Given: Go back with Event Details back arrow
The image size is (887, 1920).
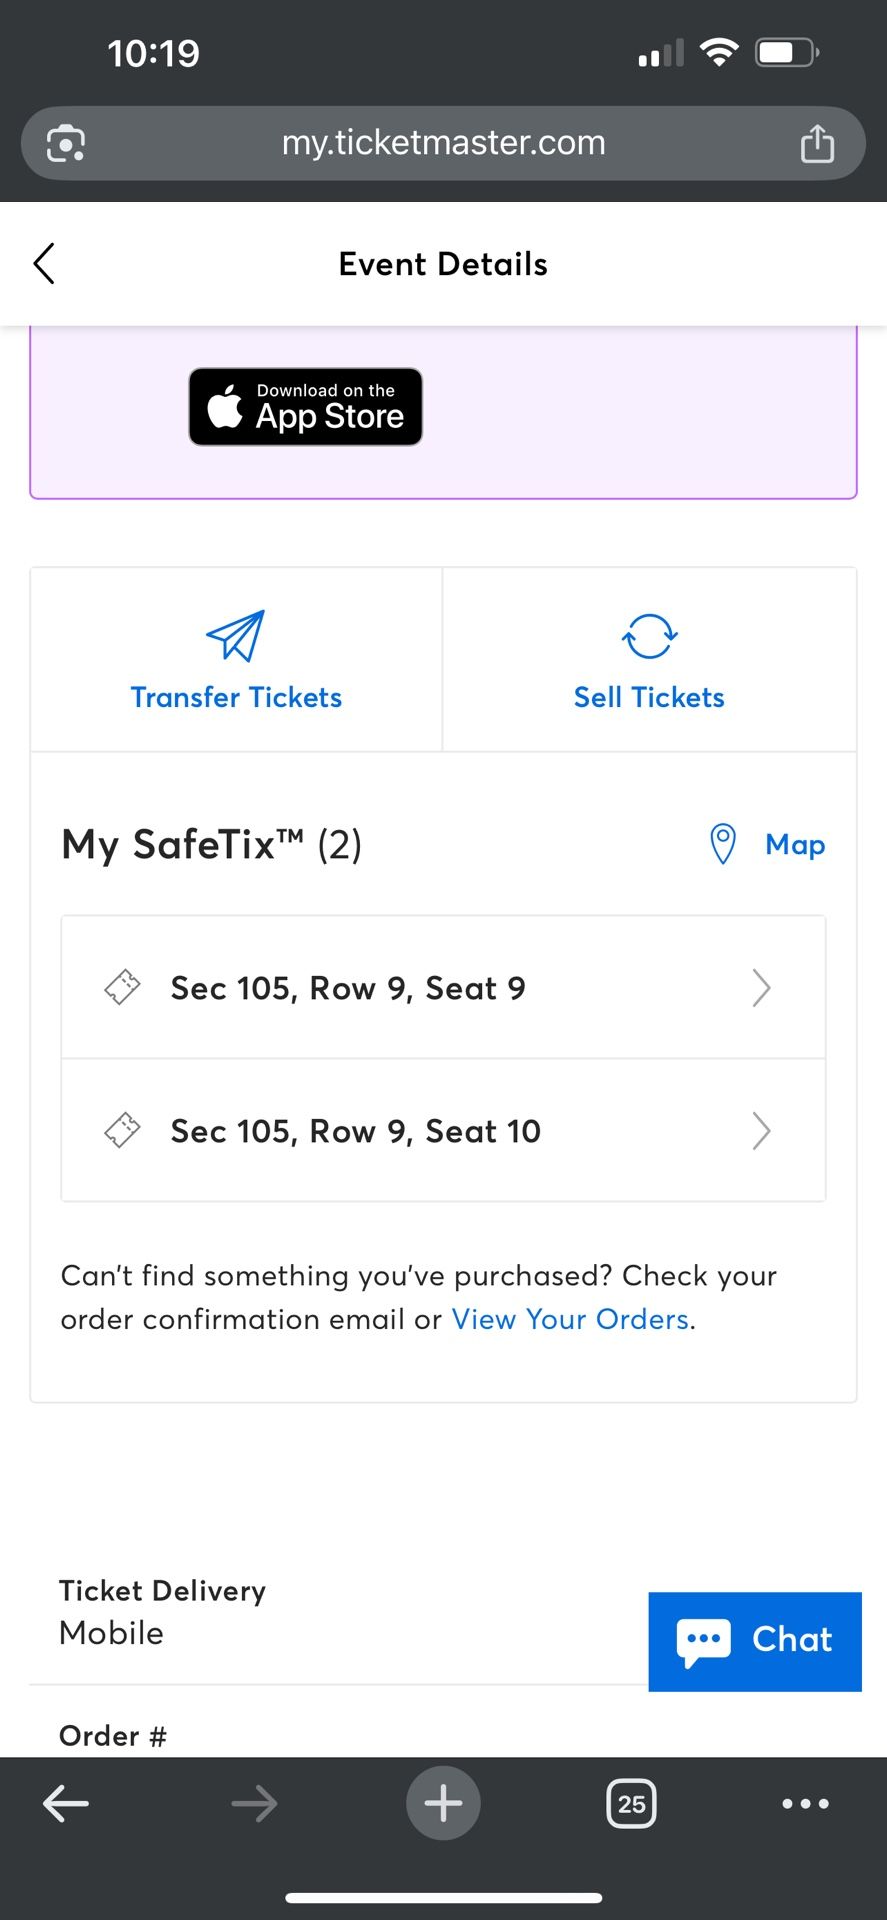Looking at the screenshot, I should coord(44,264).
